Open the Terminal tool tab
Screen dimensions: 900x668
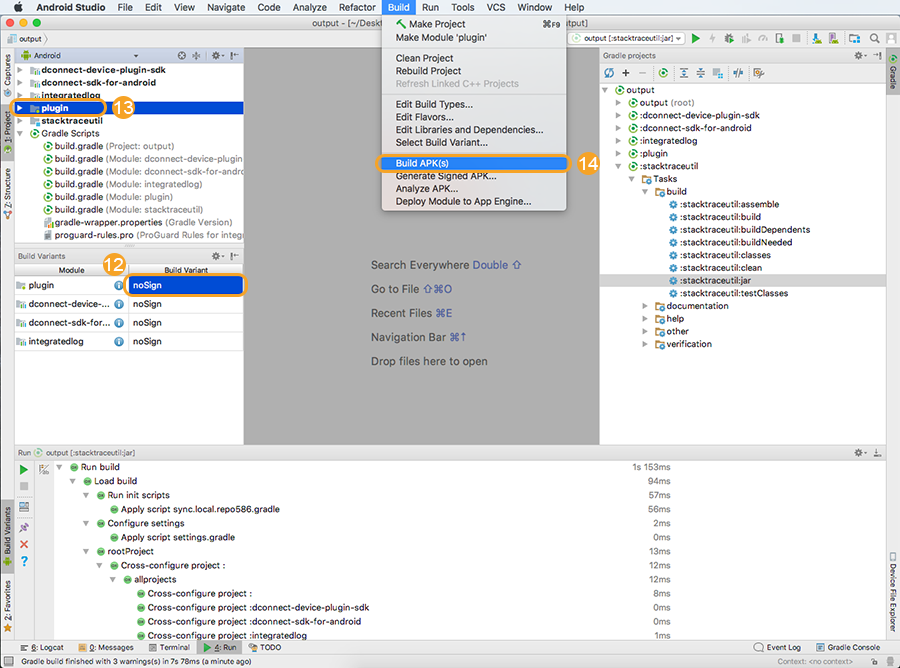pyautogui.click(x=169, y=647)
